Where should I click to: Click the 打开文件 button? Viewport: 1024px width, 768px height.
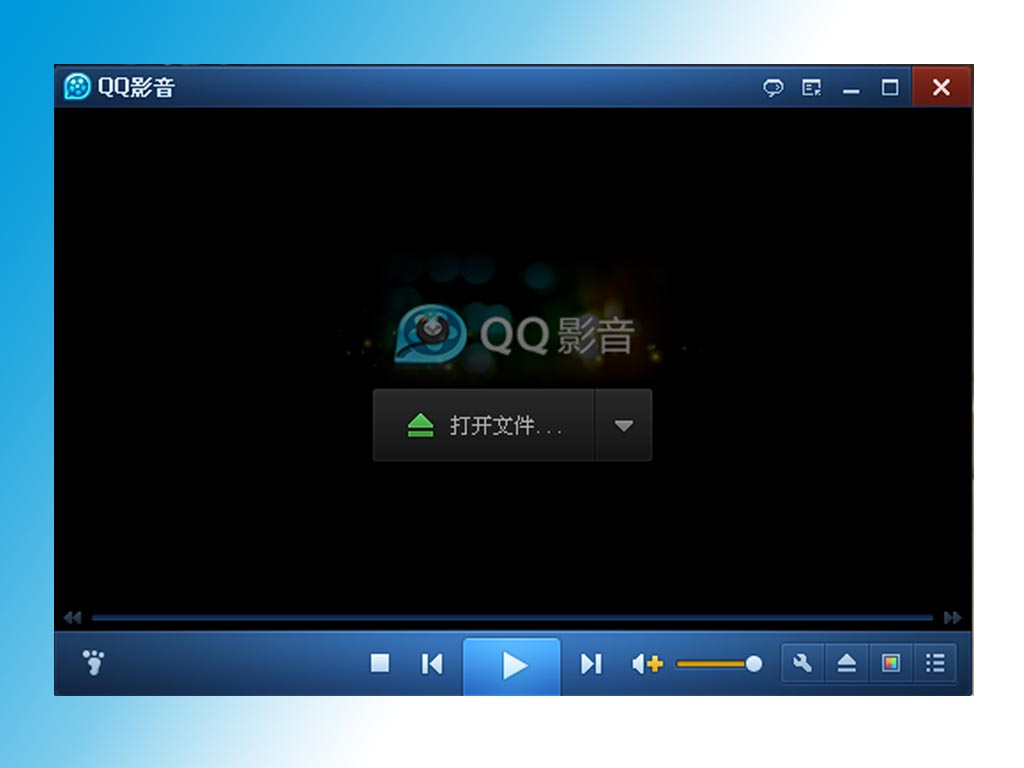[x=484, y=425]
